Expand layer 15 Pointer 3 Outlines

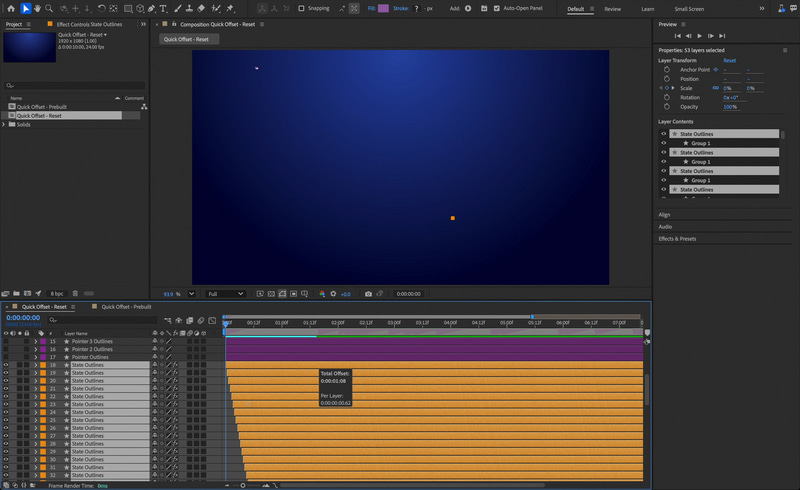pos(35,341)
